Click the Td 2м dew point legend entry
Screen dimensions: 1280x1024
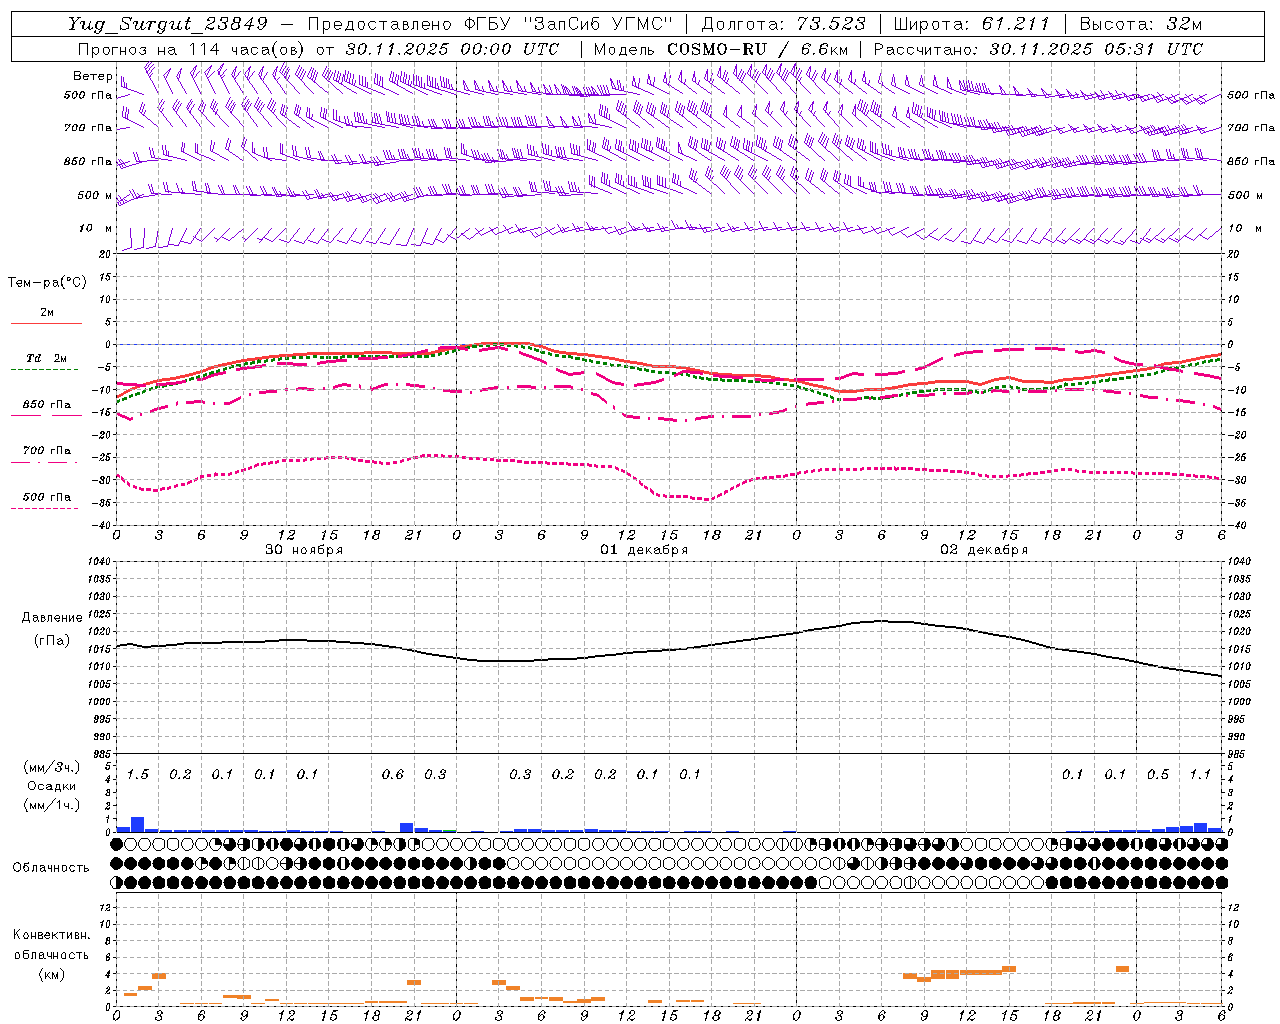tap(47, 358)
